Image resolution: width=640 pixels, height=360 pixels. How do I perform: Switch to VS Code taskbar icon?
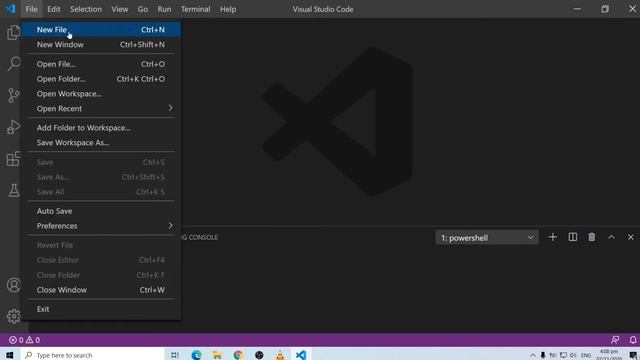point(301,355)
